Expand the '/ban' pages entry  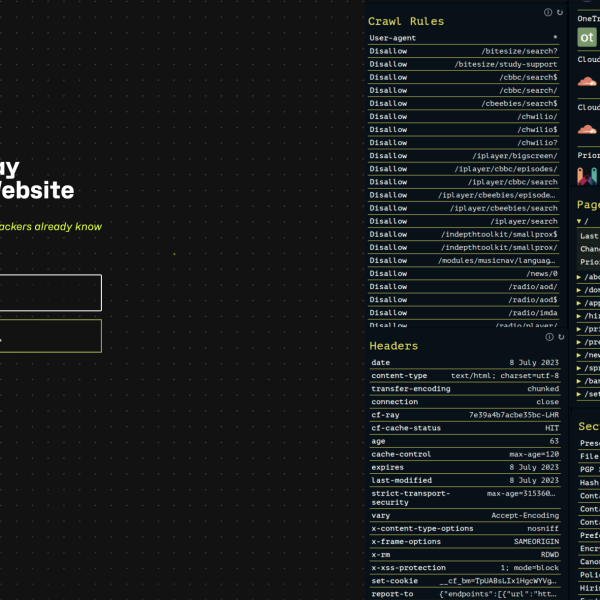click(x=579, y=381)
